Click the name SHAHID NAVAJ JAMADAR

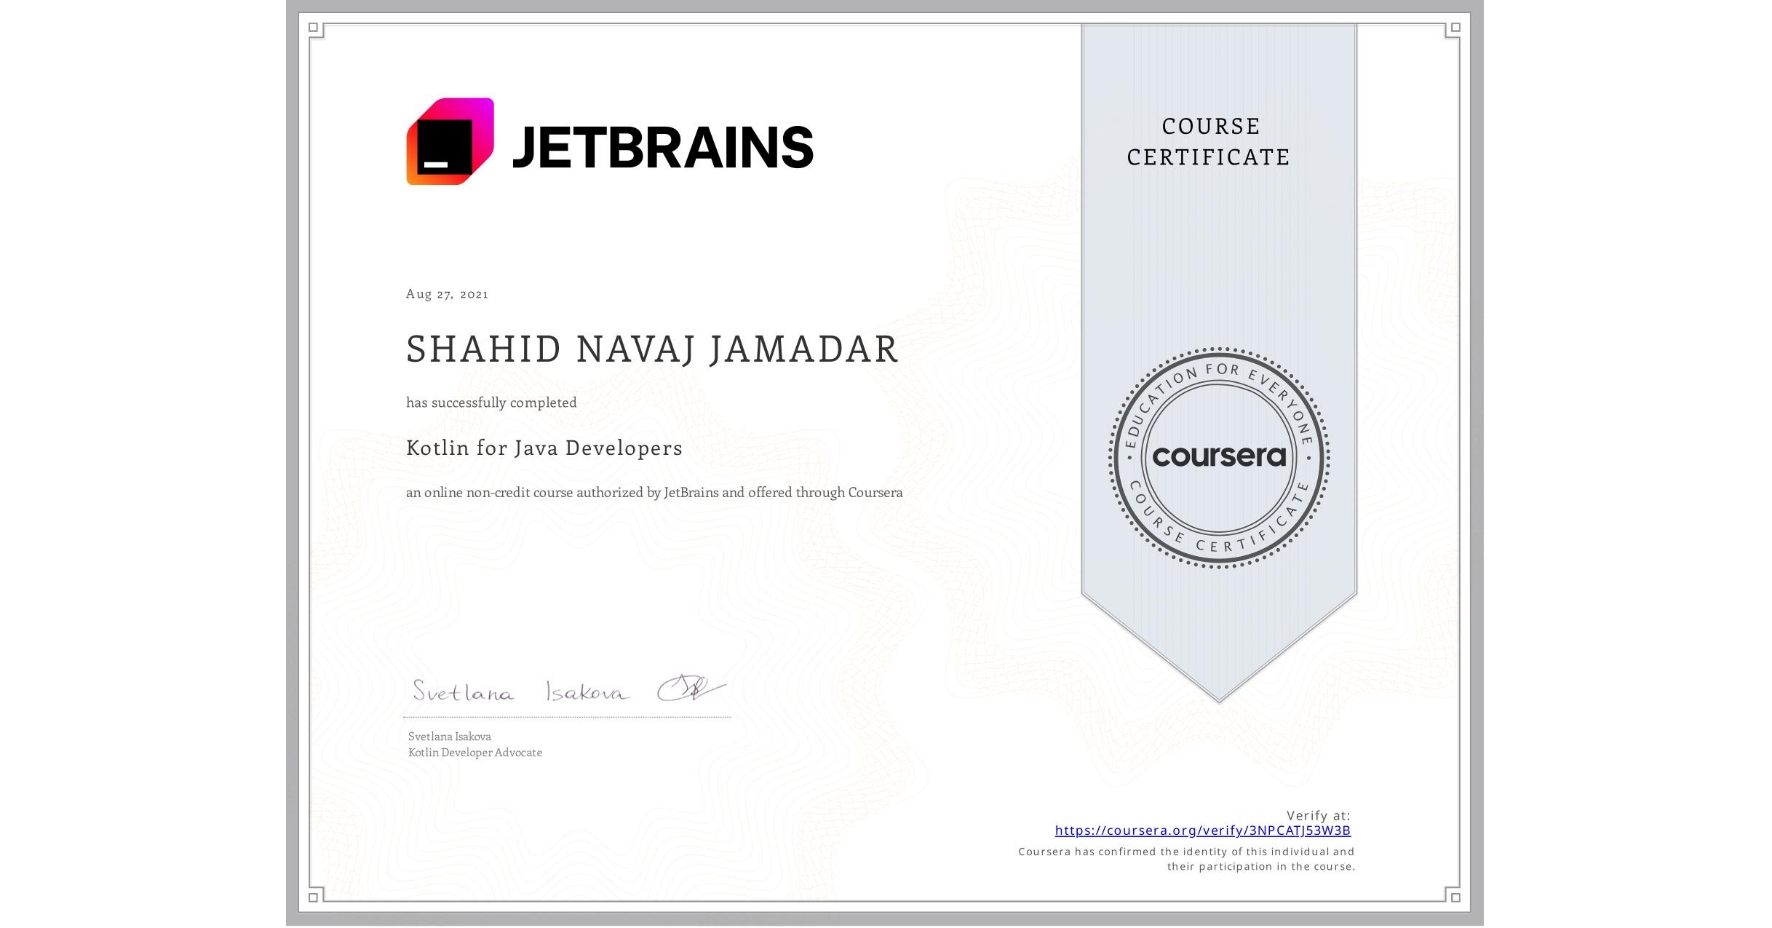pyautogui.click(x=650, y=350)
